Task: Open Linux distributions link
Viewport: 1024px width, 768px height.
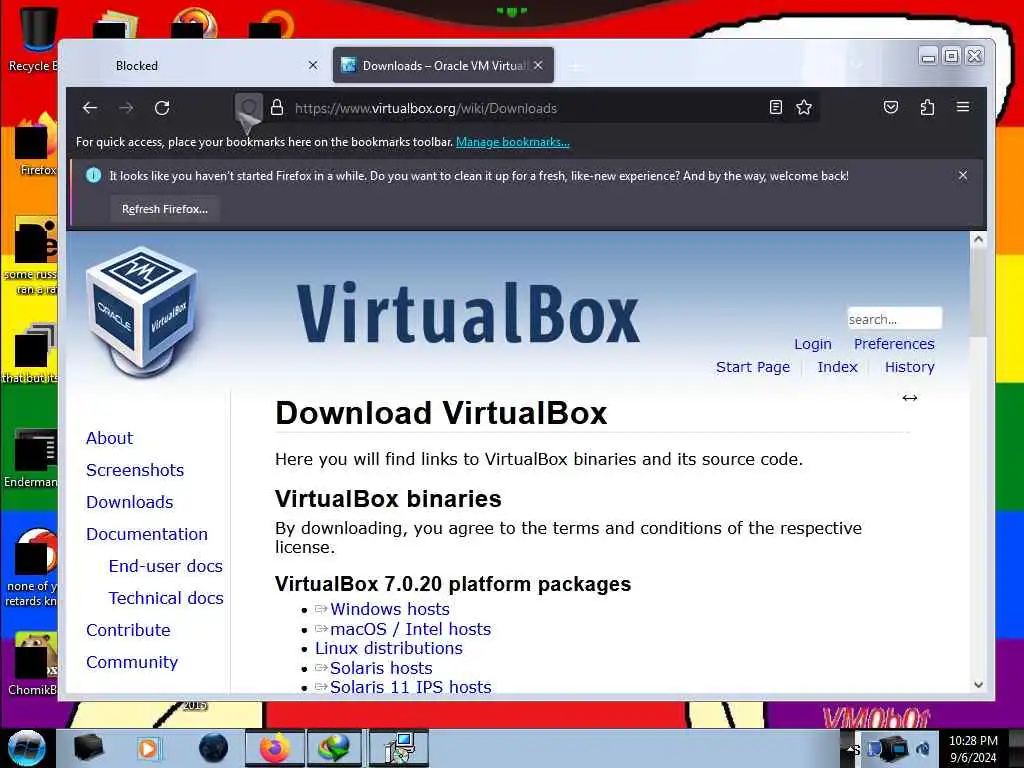Action: pyautogui.click(x=389, y=648)
